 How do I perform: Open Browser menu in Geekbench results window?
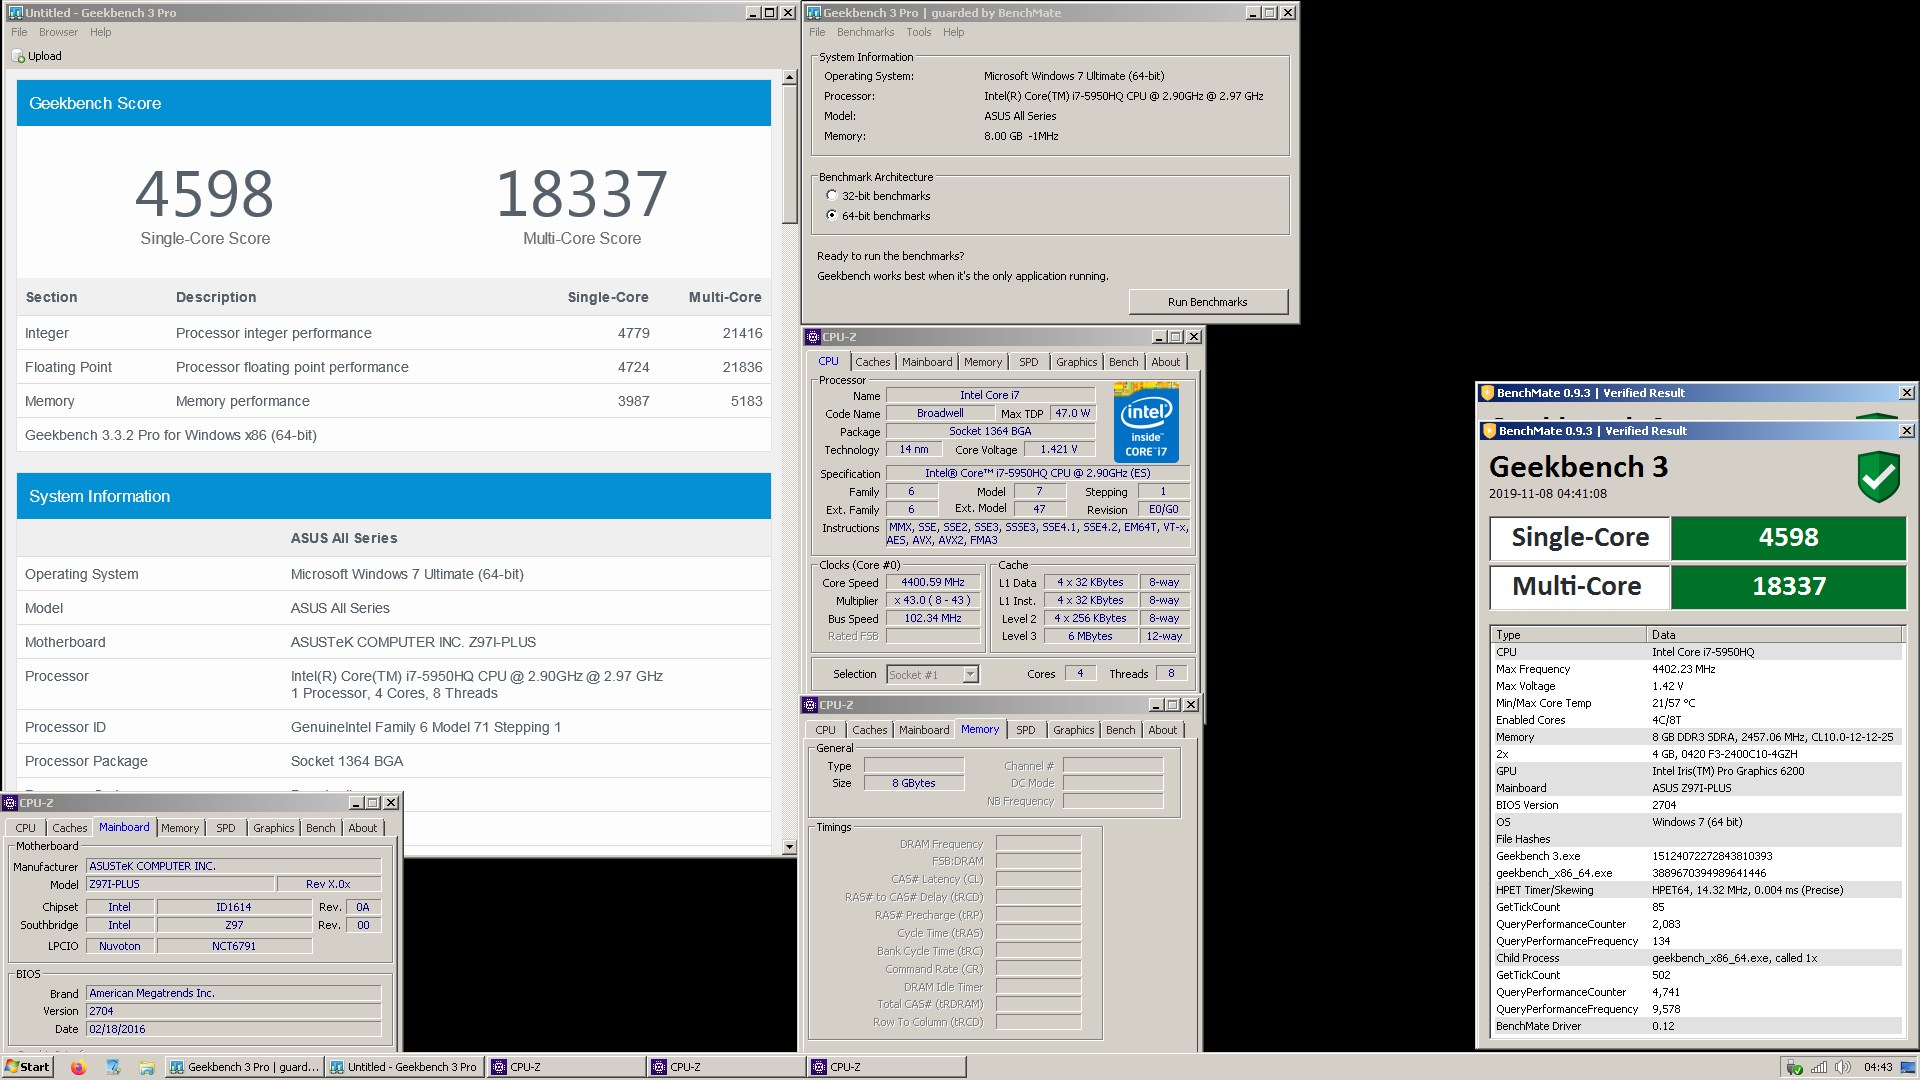pyautogui.click(x=58, y=33)
